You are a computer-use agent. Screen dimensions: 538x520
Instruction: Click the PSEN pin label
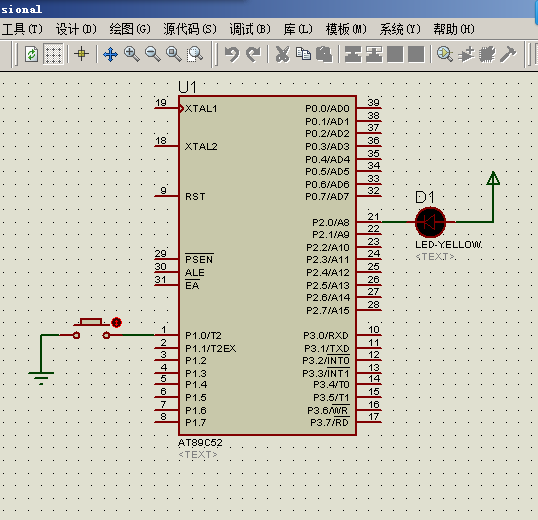coord(199,259)
